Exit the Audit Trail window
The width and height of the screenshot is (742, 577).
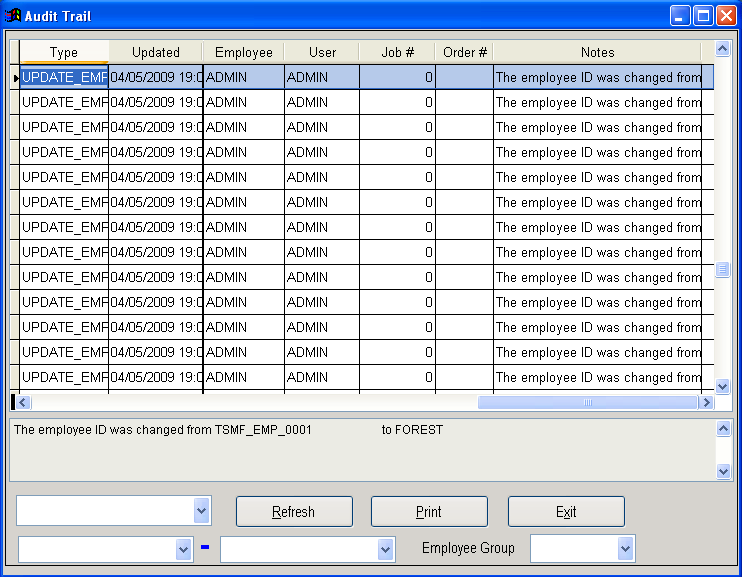coord(566,512)
